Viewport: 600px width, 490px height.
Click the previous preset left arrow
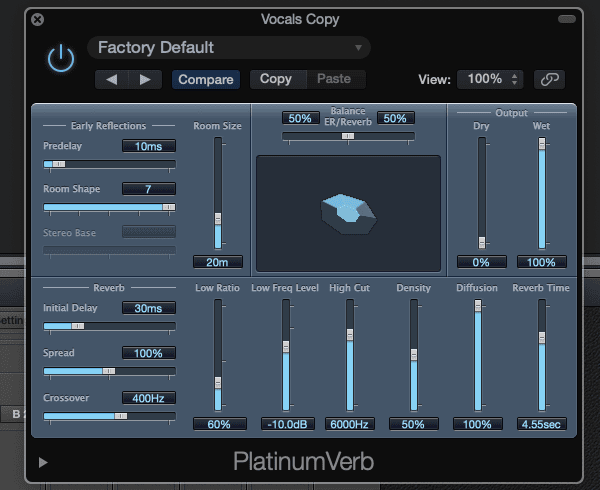point(113,79)
